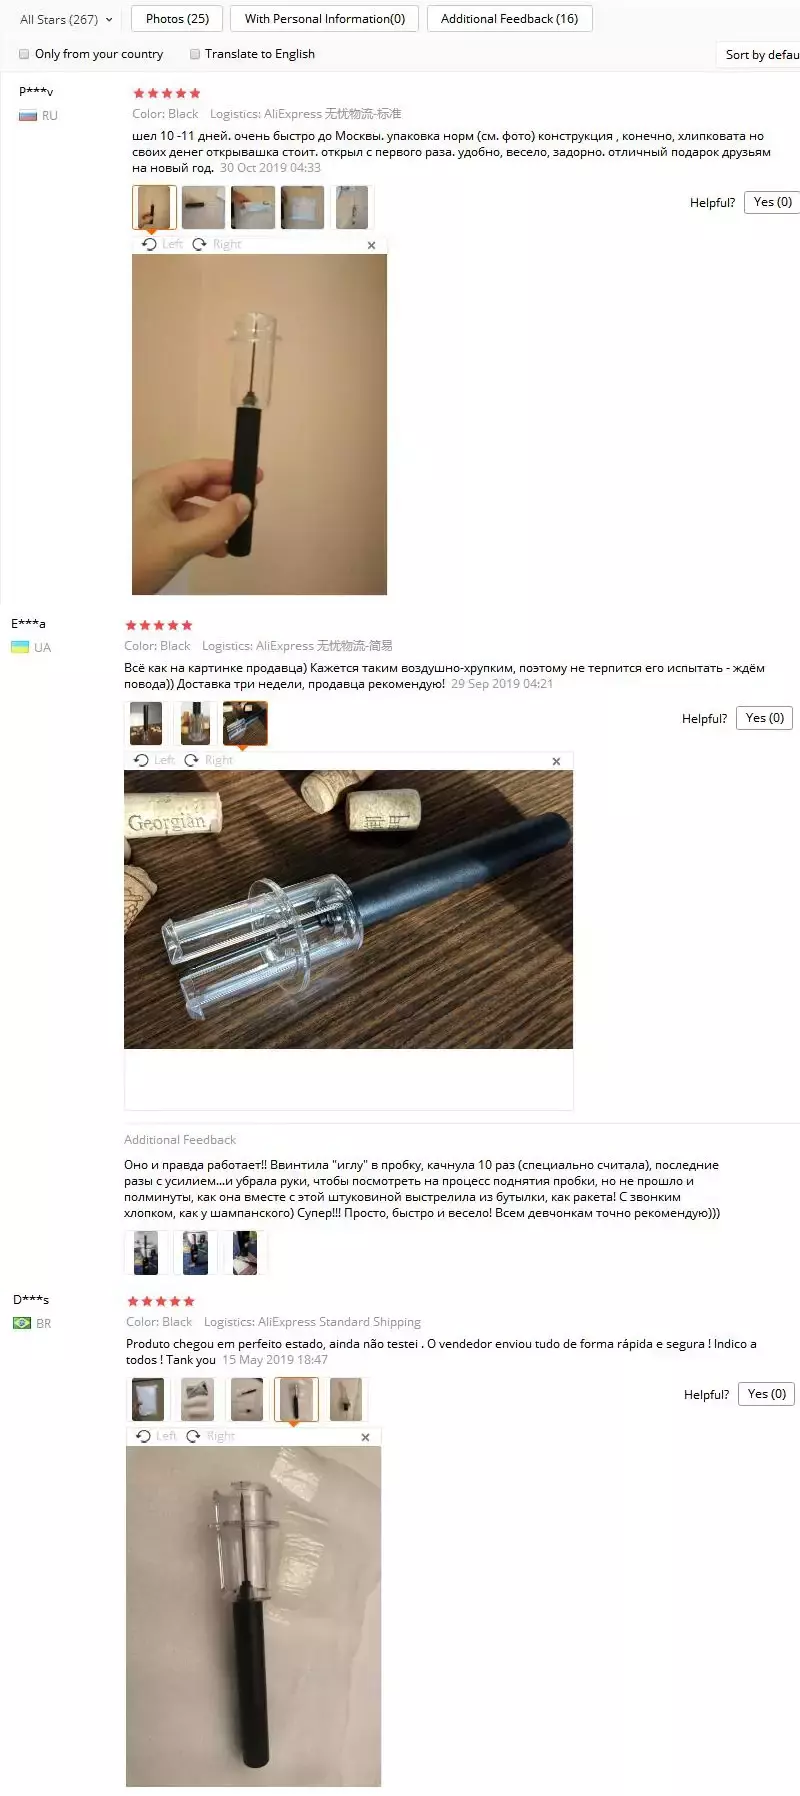Tick the Translate to English checkbox
This screenshot has height=1796, width=800.
195,54
